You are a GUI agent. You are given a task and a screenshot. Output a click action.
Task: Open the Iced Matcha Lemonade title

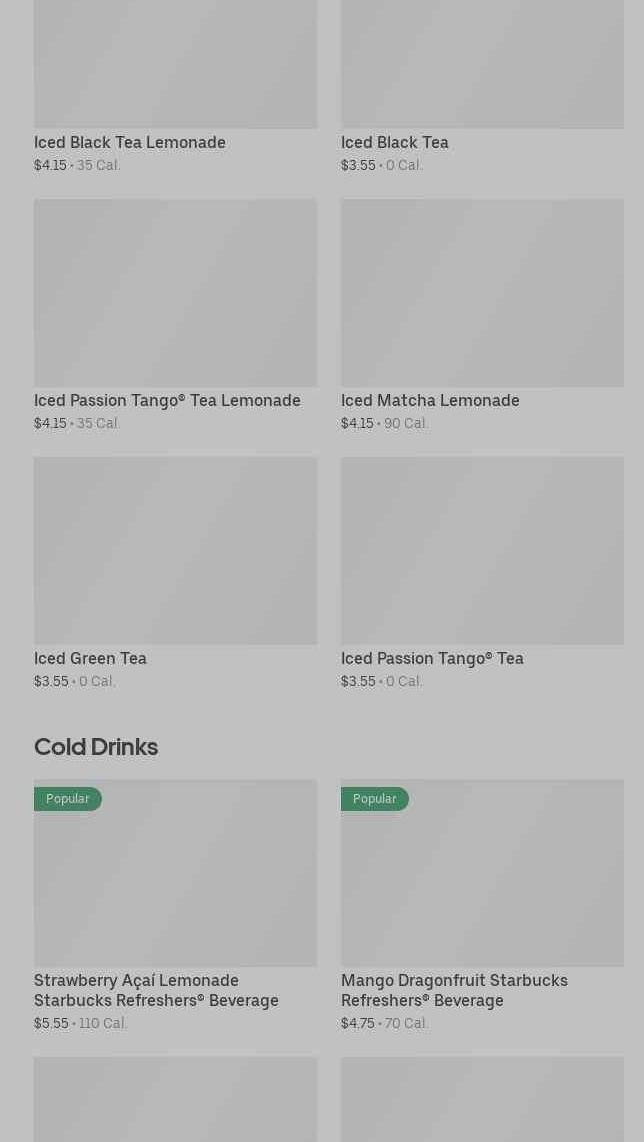[x=430, y=401]
